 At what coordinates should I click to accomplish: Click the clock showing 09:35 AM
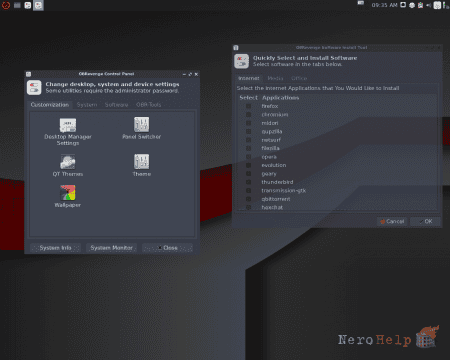[x=384, y=5]
